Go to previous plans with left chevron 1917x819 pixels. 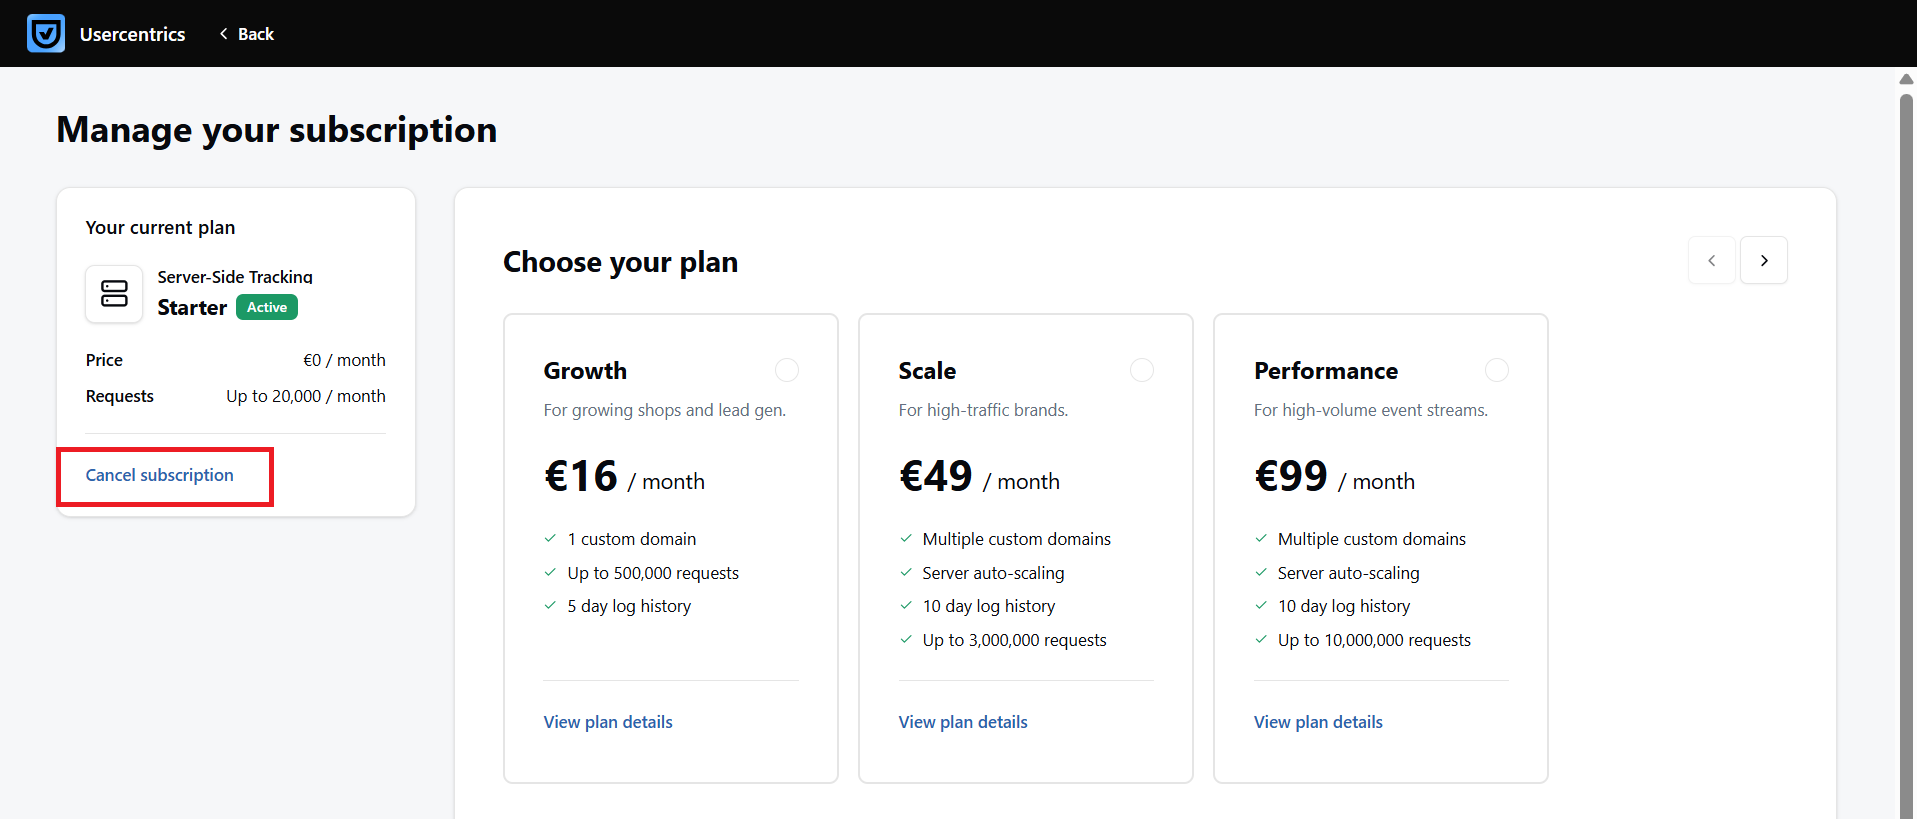(1711, 260)
